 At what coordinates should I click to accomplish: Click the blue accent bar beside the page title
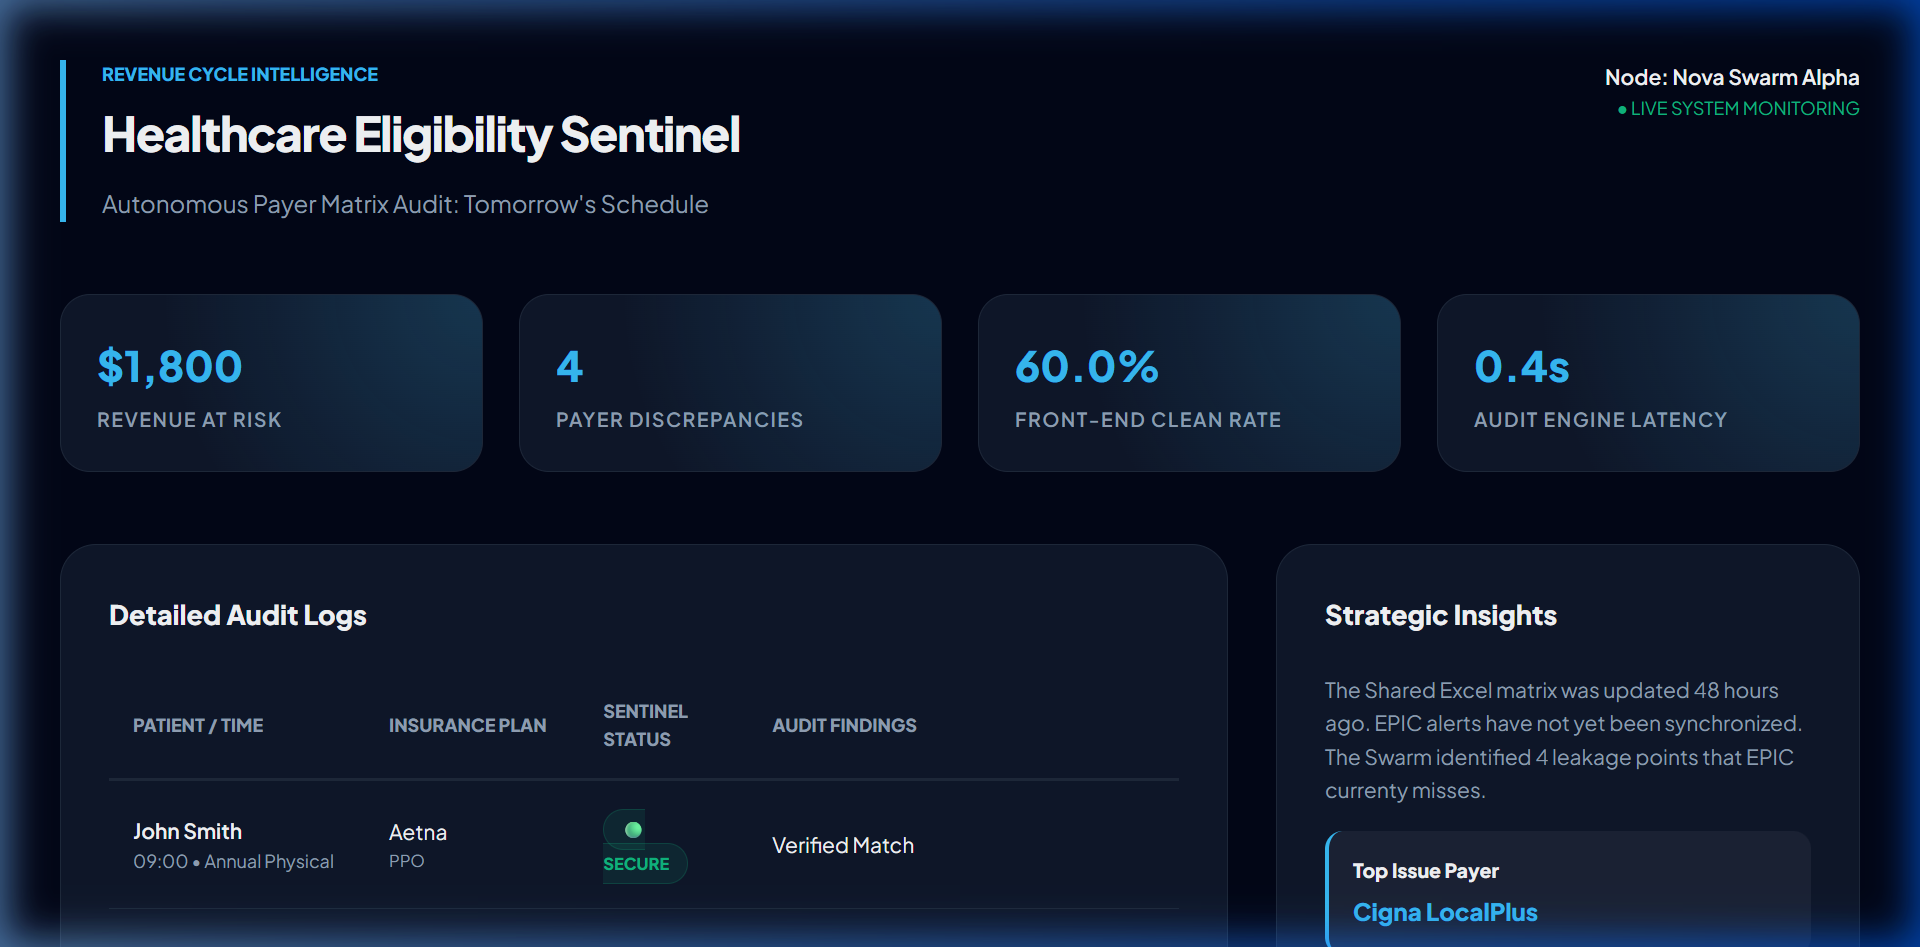click(65, 140)
